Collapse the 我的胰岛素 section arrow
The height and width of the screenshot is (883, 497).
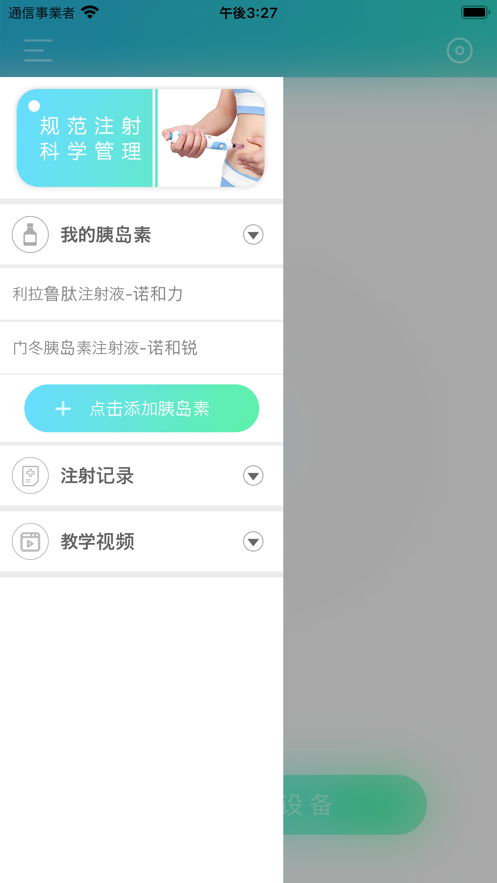click(x=253, y=234)
